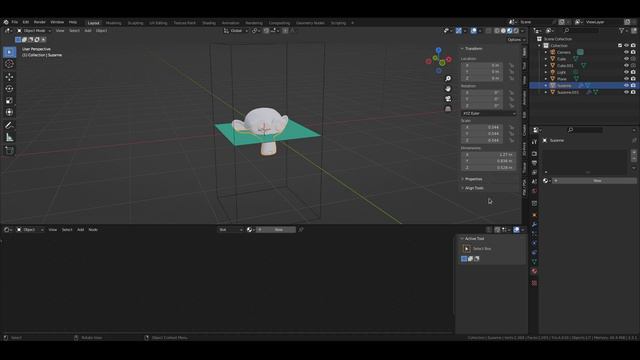Toggle the Collection exclude checkbox

(620, 45)
